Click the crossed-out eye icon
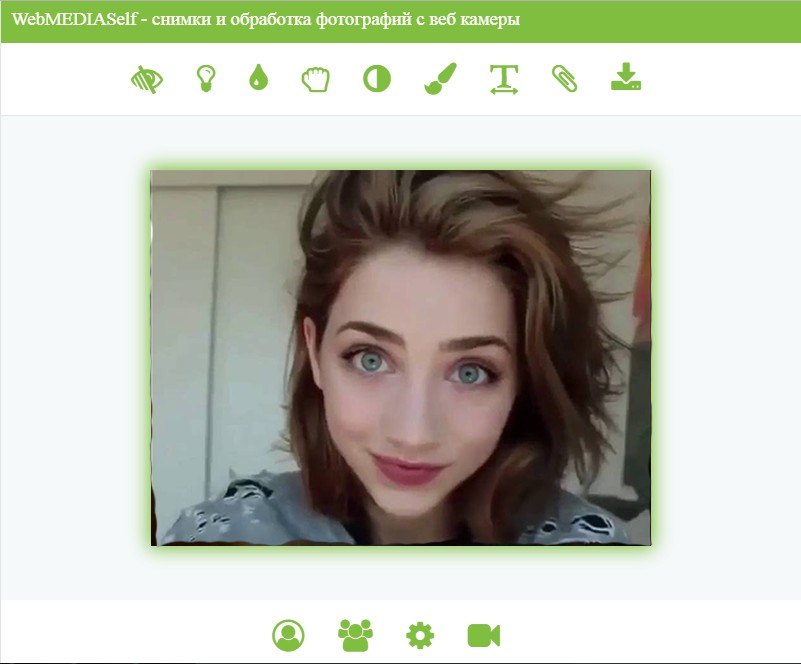 [147, 79]
